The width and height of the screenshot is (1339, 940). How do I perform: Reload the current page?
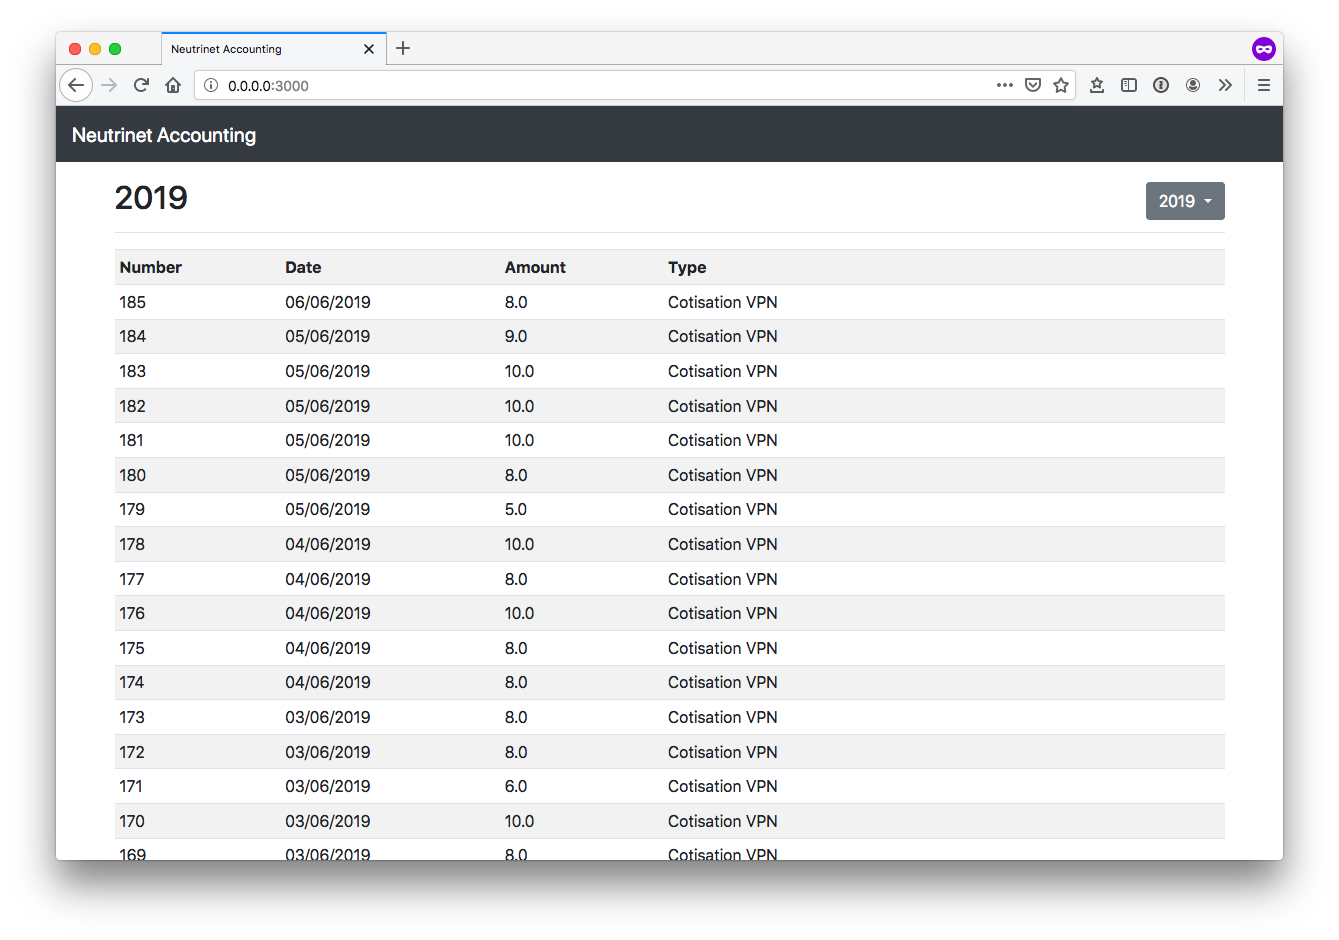(141, 85)
